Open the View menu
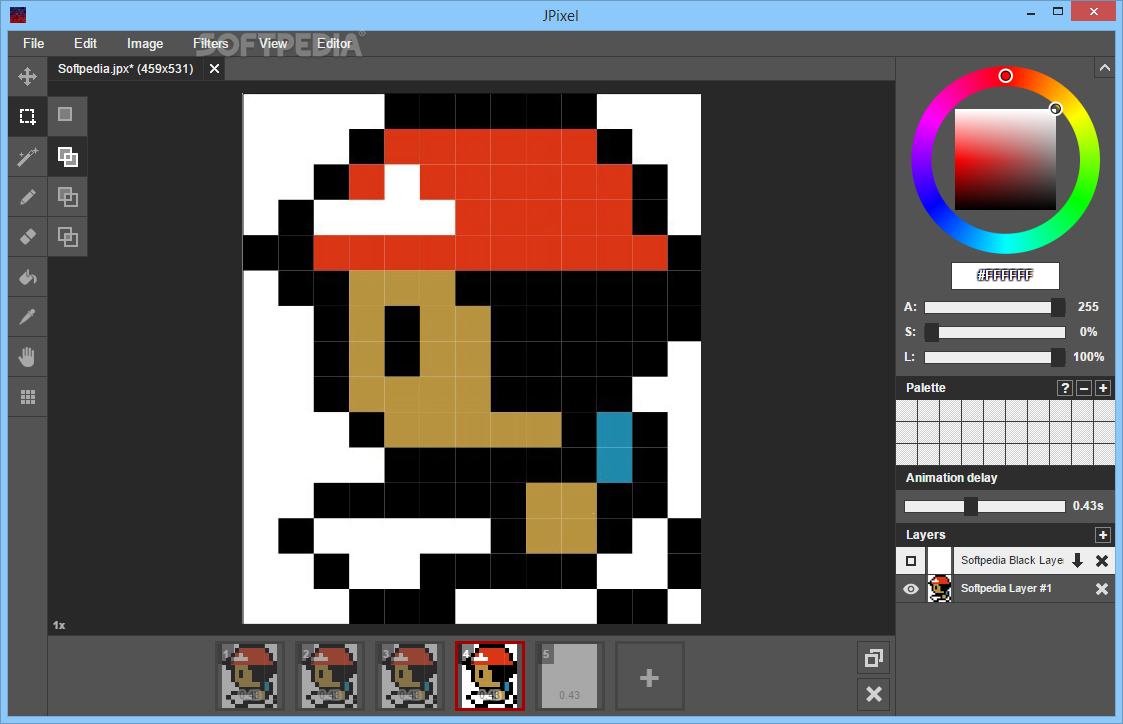 pyautogui.click(x=273, y=44)
